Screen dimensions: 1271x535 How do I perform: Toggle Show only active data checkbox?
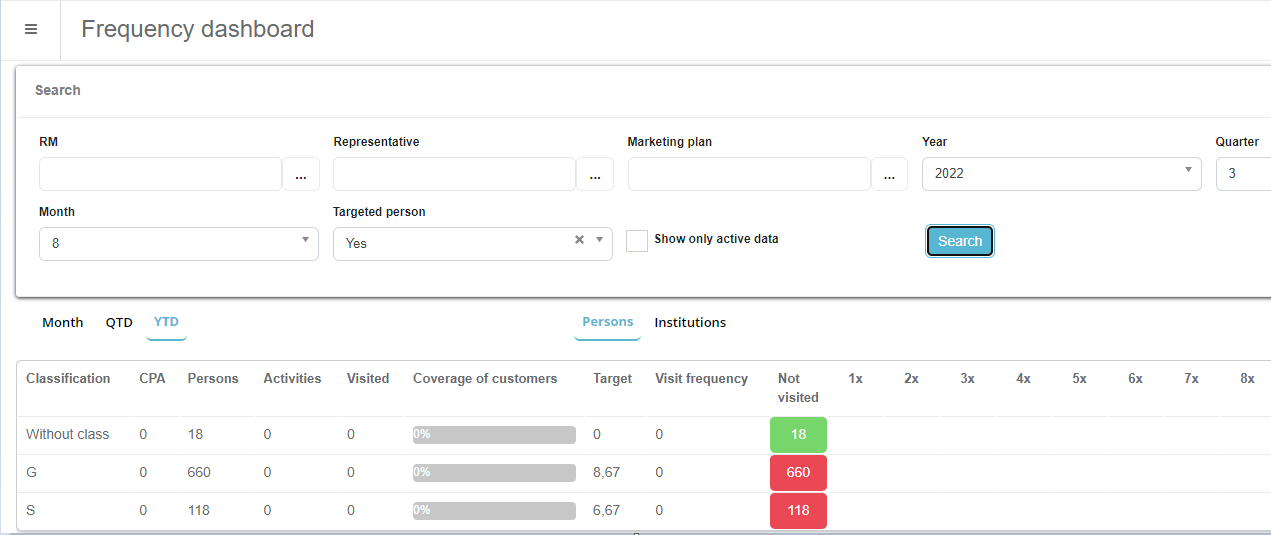coord(637,241)
